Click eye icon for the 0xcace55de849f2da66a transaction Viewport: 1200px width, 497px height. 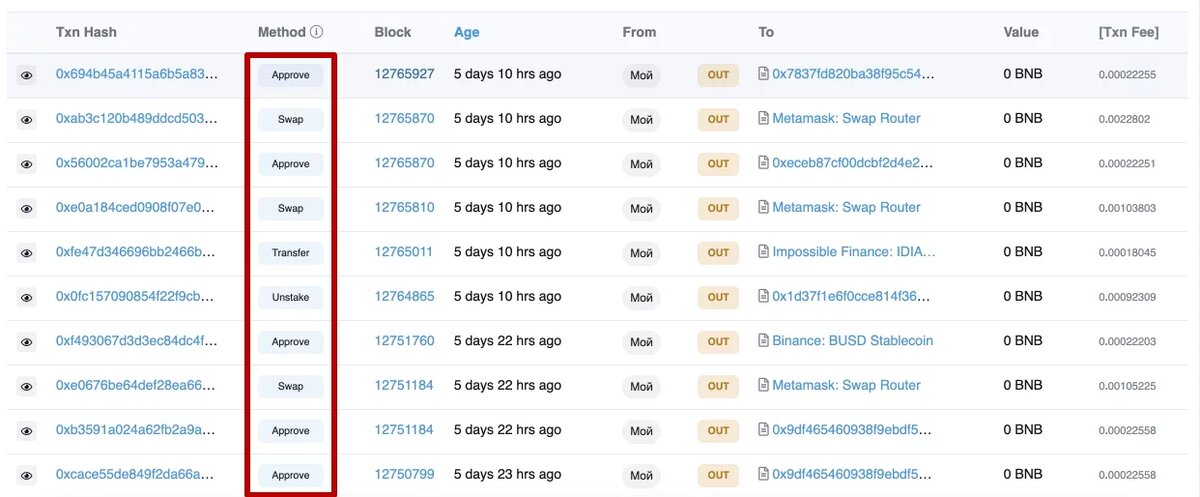pyautogui.click(x=27, y=475)
